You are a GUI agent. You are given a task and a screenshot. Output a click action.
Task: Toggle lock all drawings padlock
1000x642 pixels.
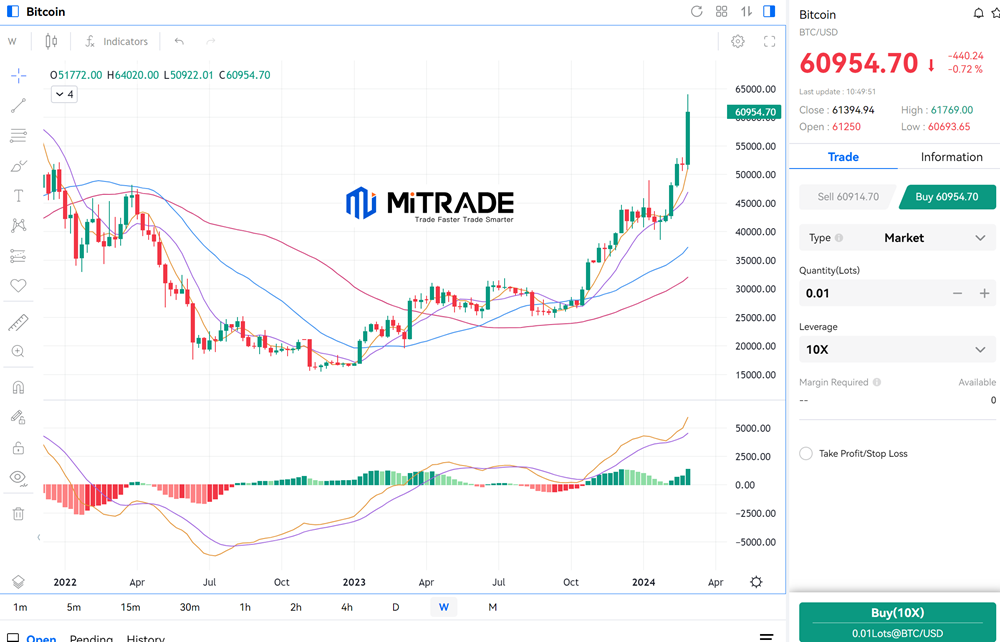(x=18, y=447)
